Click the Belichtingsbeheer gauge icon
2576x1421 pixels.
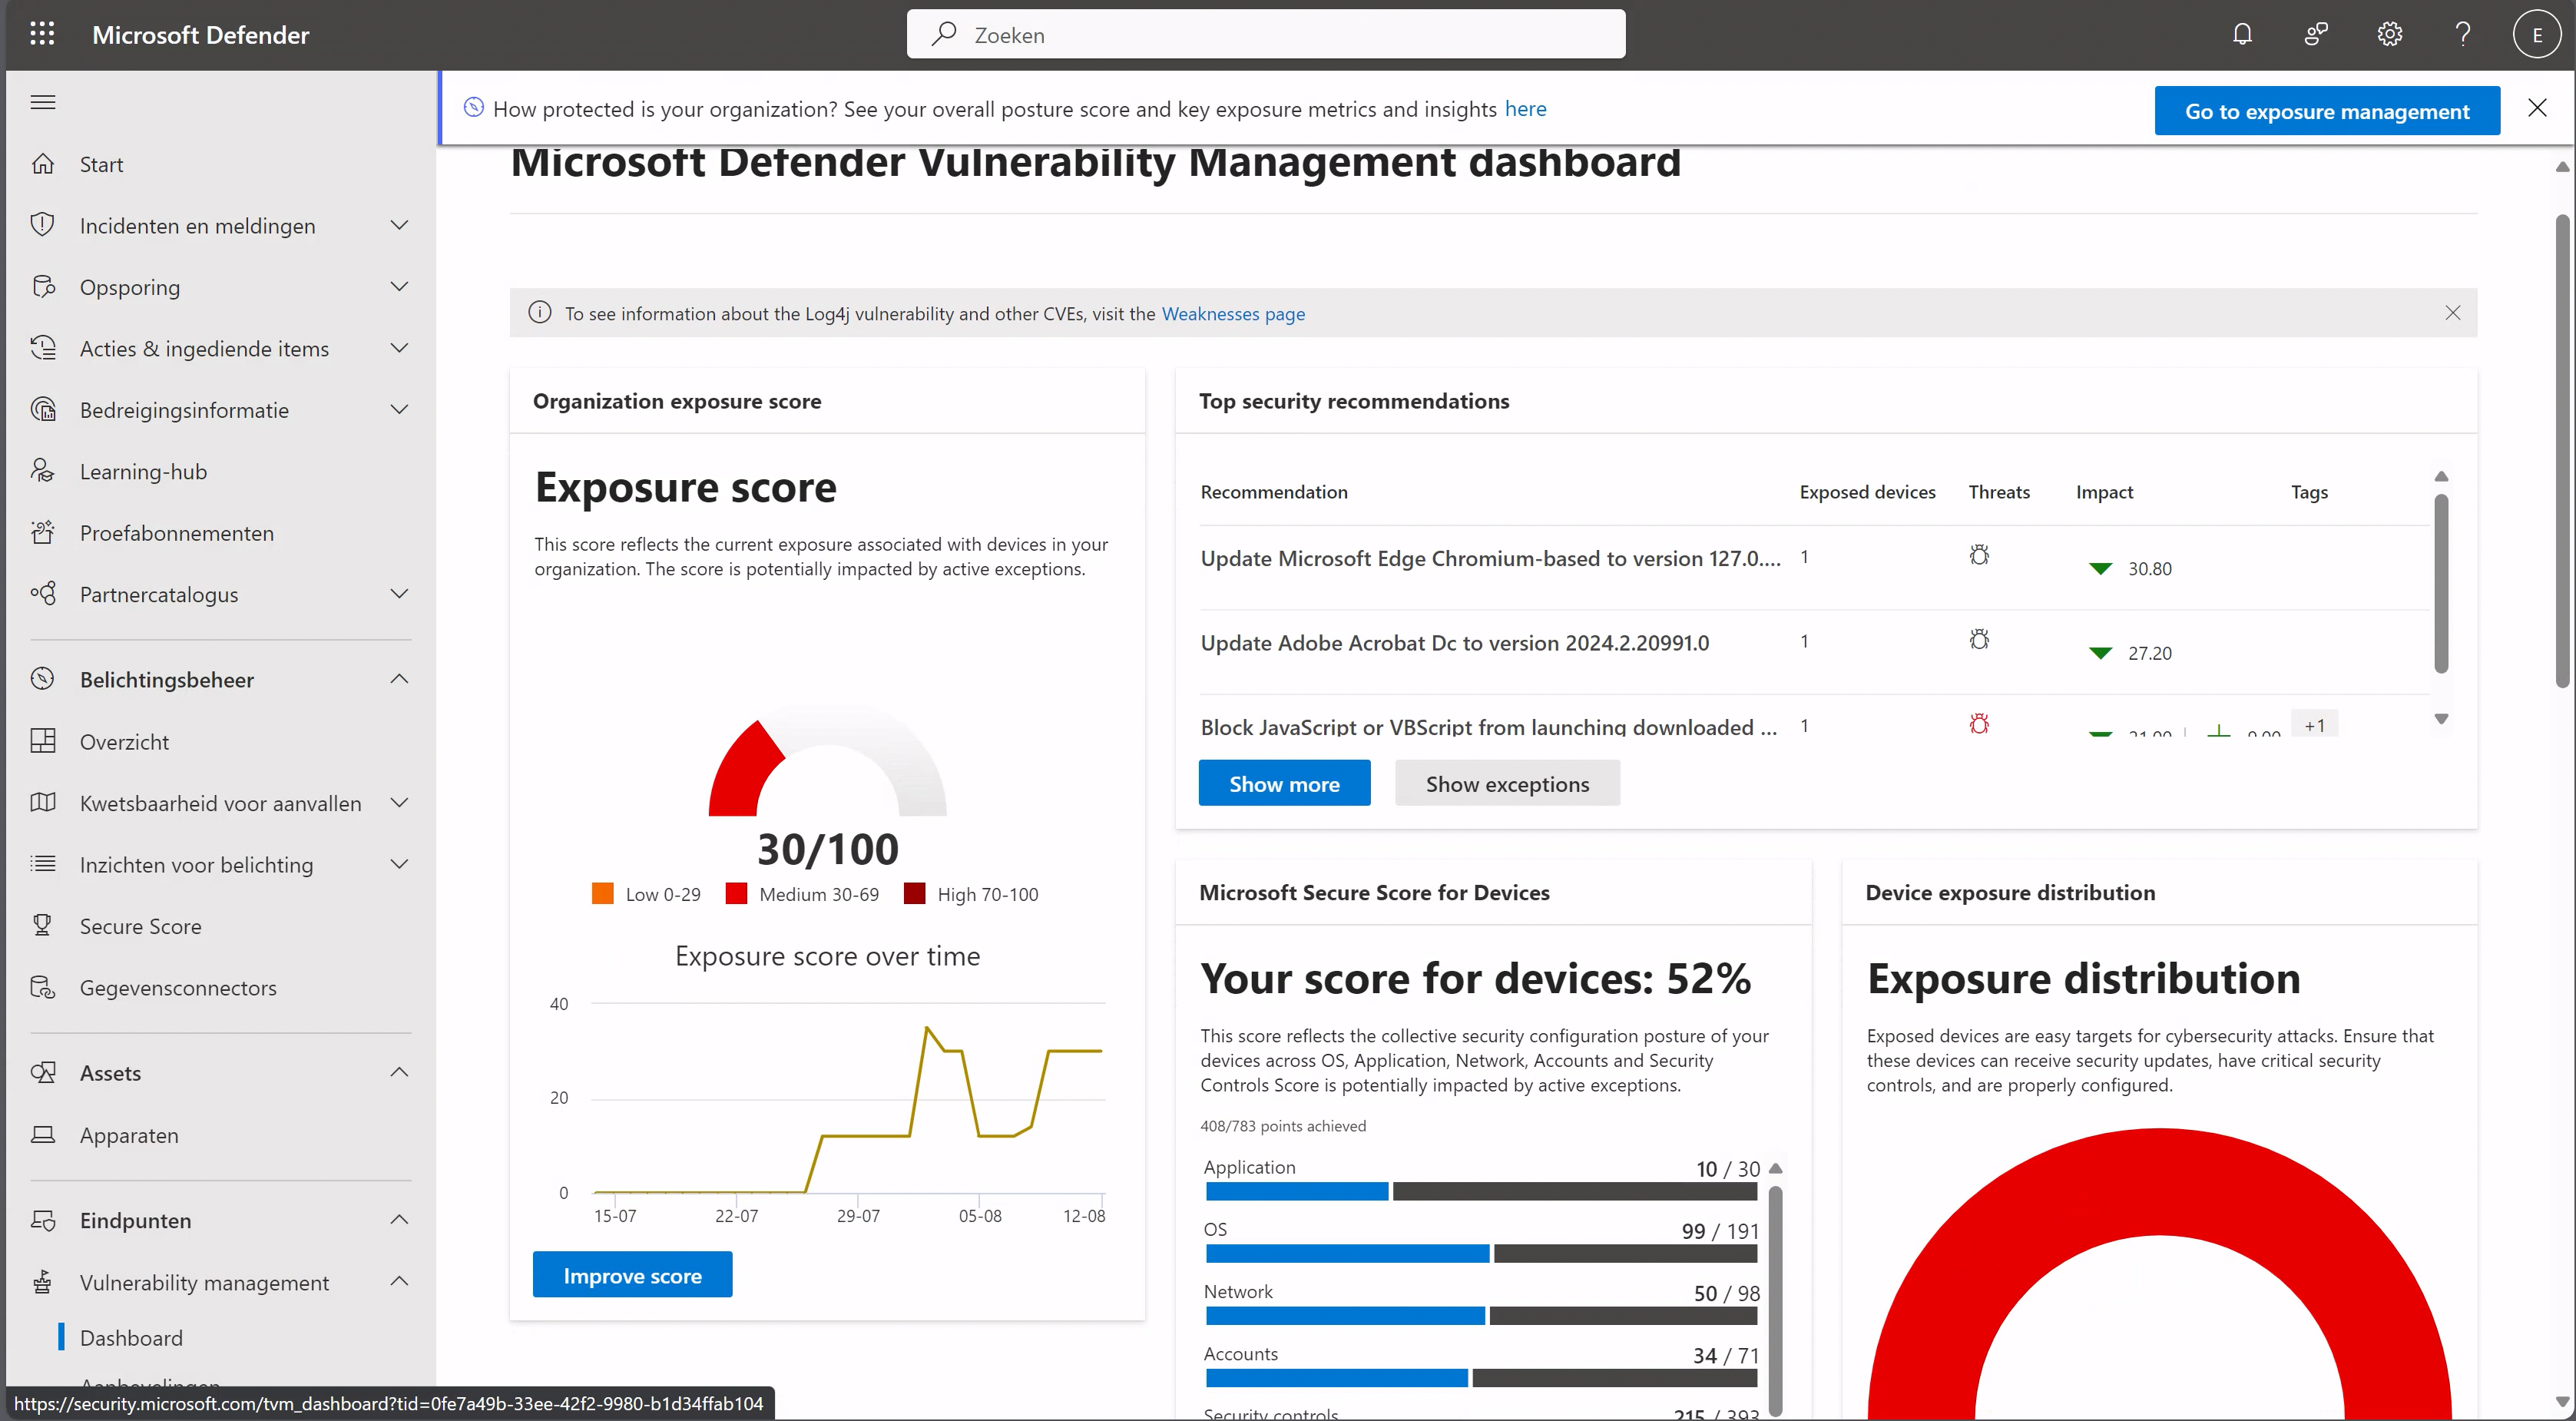(x=43, y=680)
